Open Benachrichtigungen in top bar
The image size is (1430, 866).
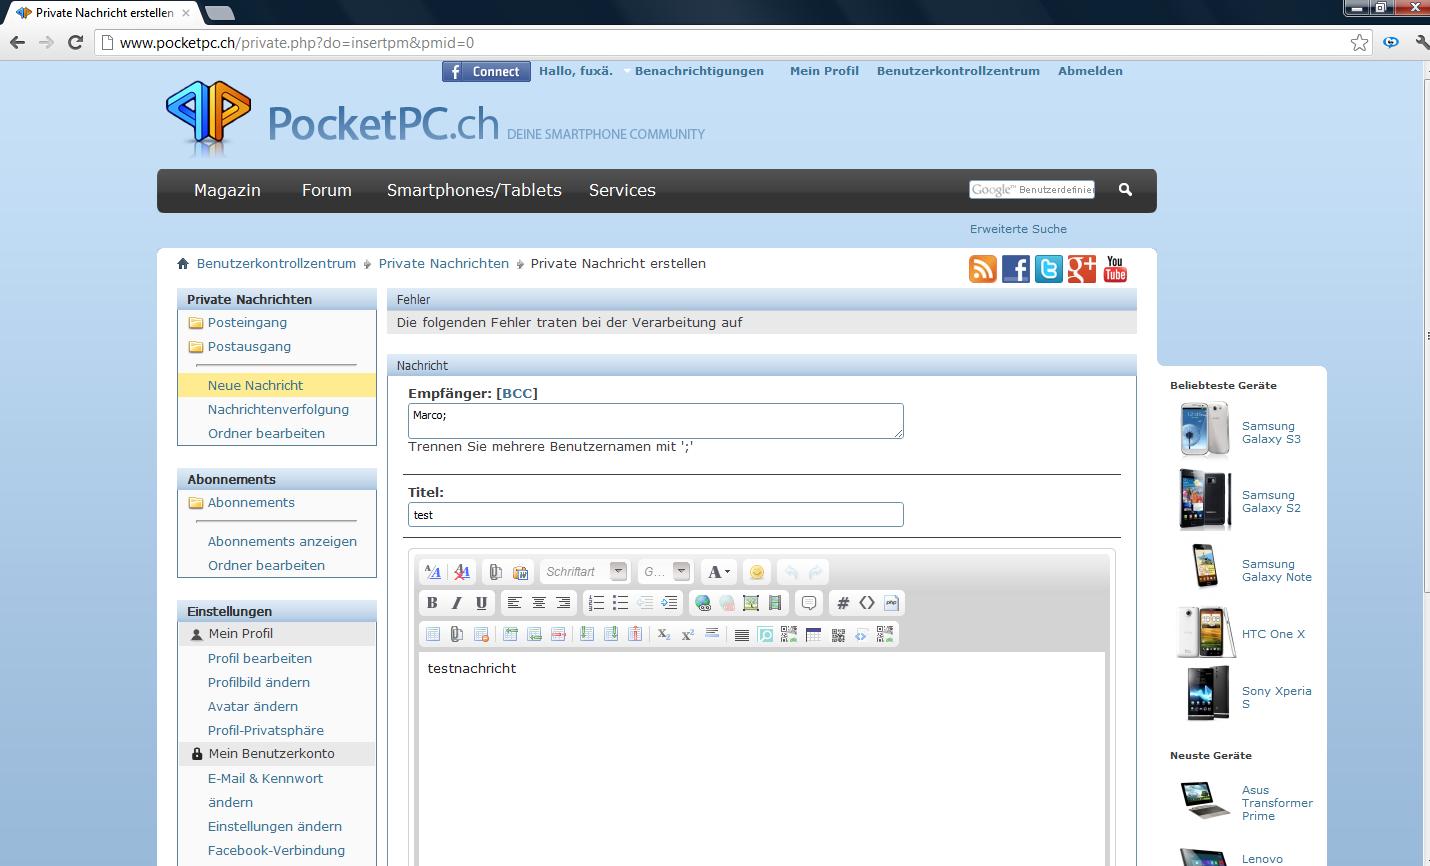tap(699, 71)
